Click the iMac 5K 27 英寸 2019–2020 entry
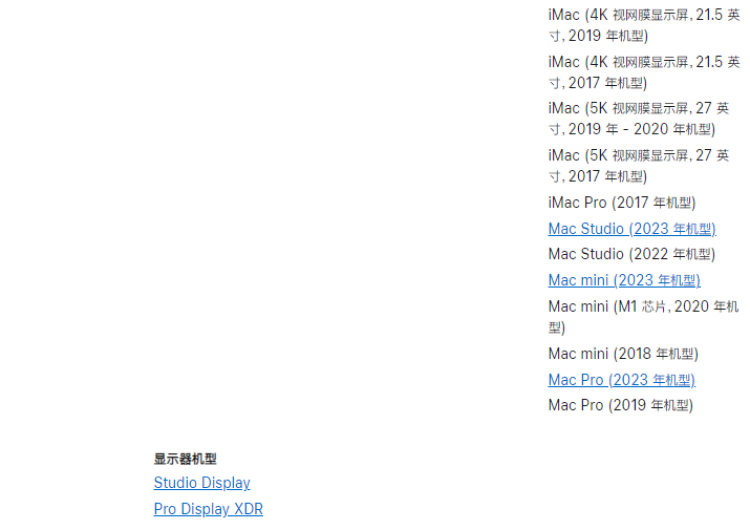Screen dimensions: 750x530 point(639,119)
